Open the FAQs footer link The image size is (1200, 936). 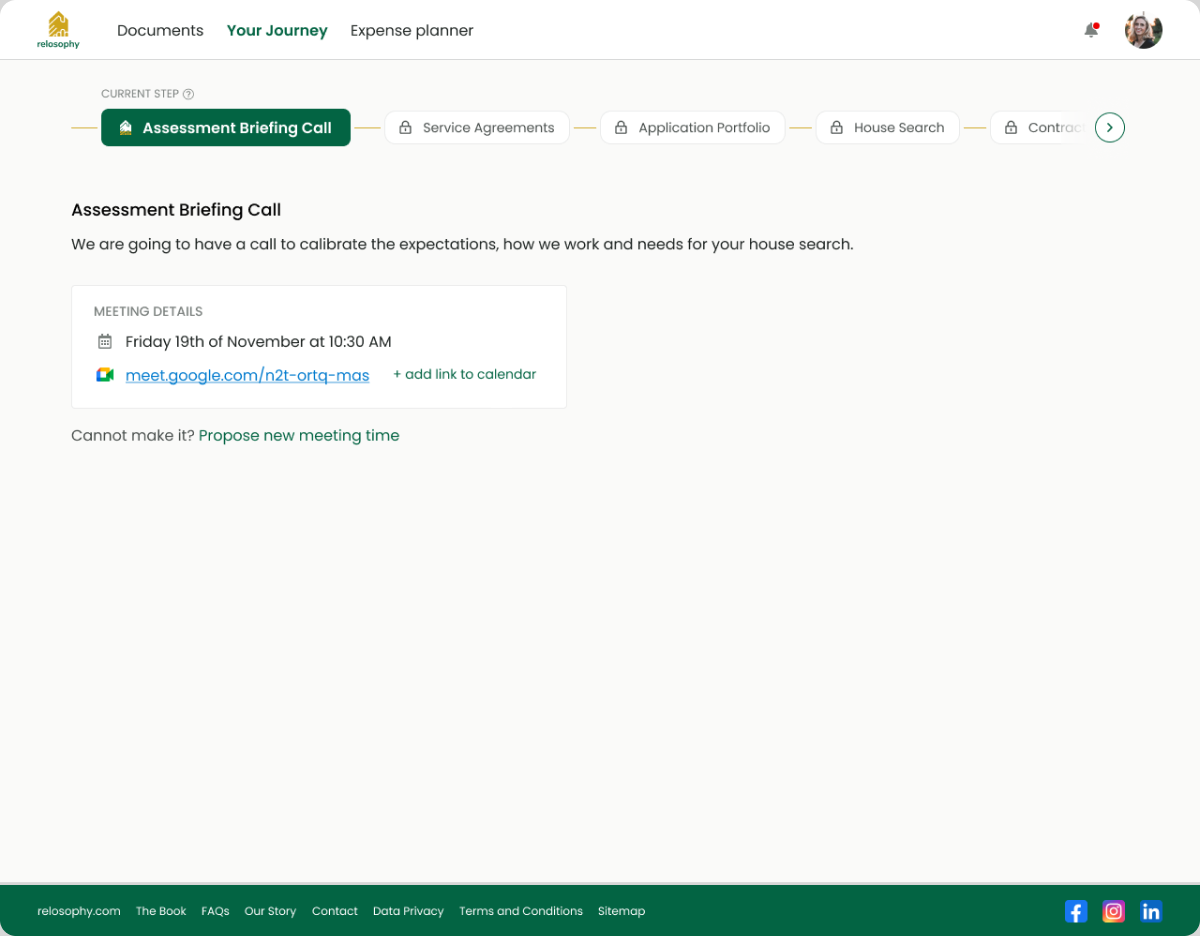(x=215, y=911)
